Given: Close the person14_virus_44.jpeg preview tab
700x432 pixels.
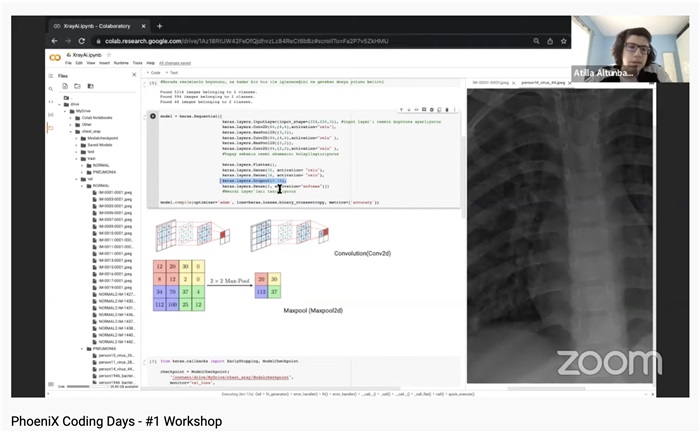Looking at the screenshot, I should (570, 83).
